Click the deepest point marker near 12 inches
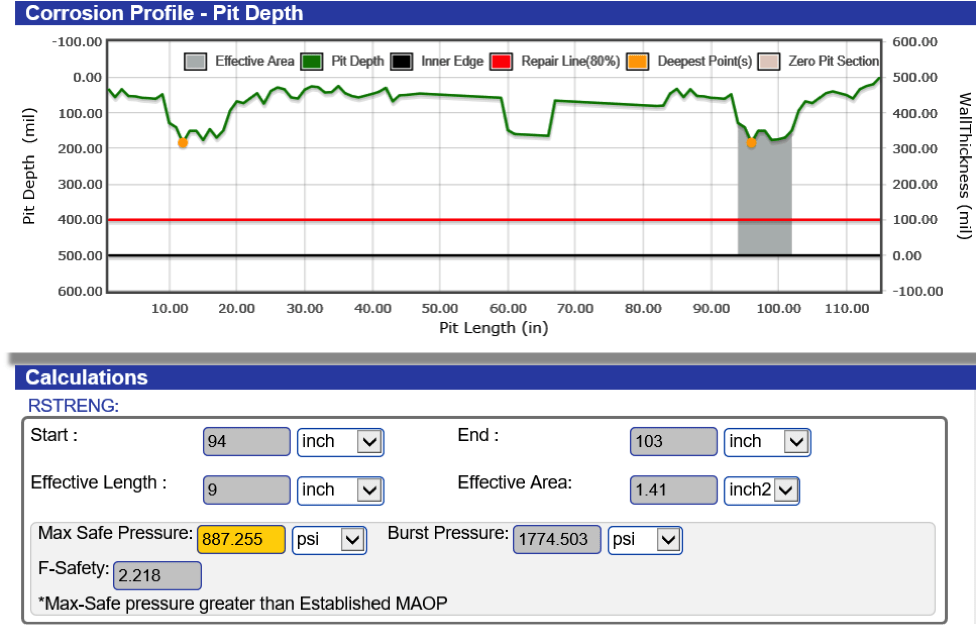The height and width of the screenshot is (626, 977). [183, 143]
